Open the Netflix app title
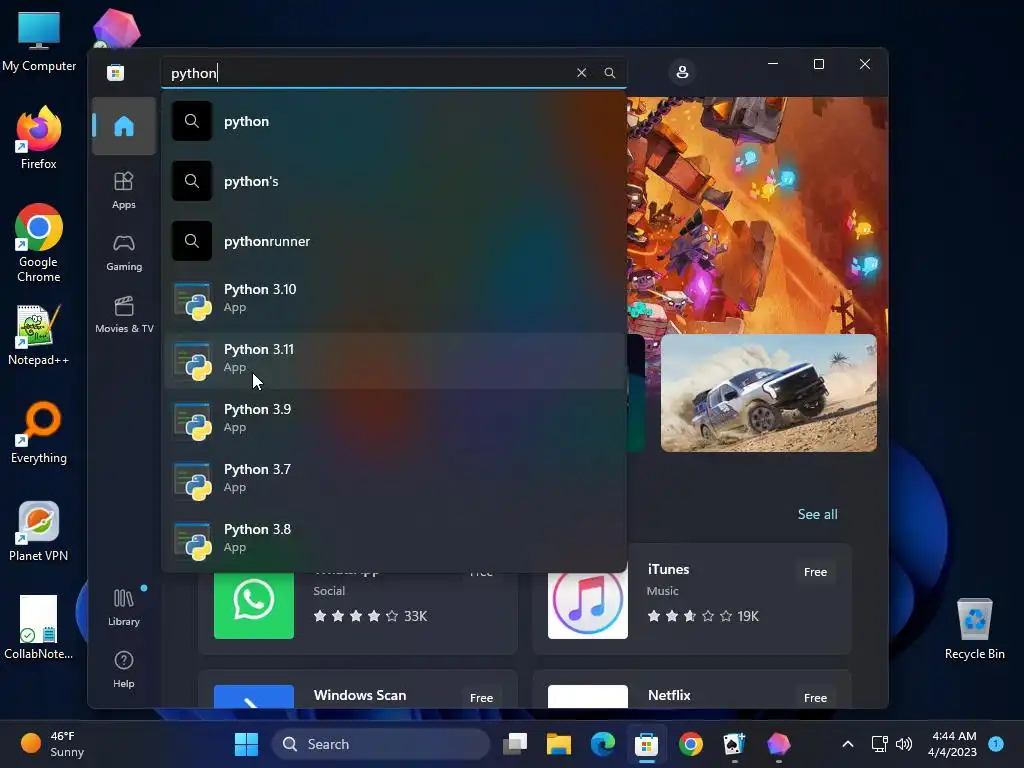Image resolution: width=1024 pixels, height=768 pixels. tap(669, 695)
